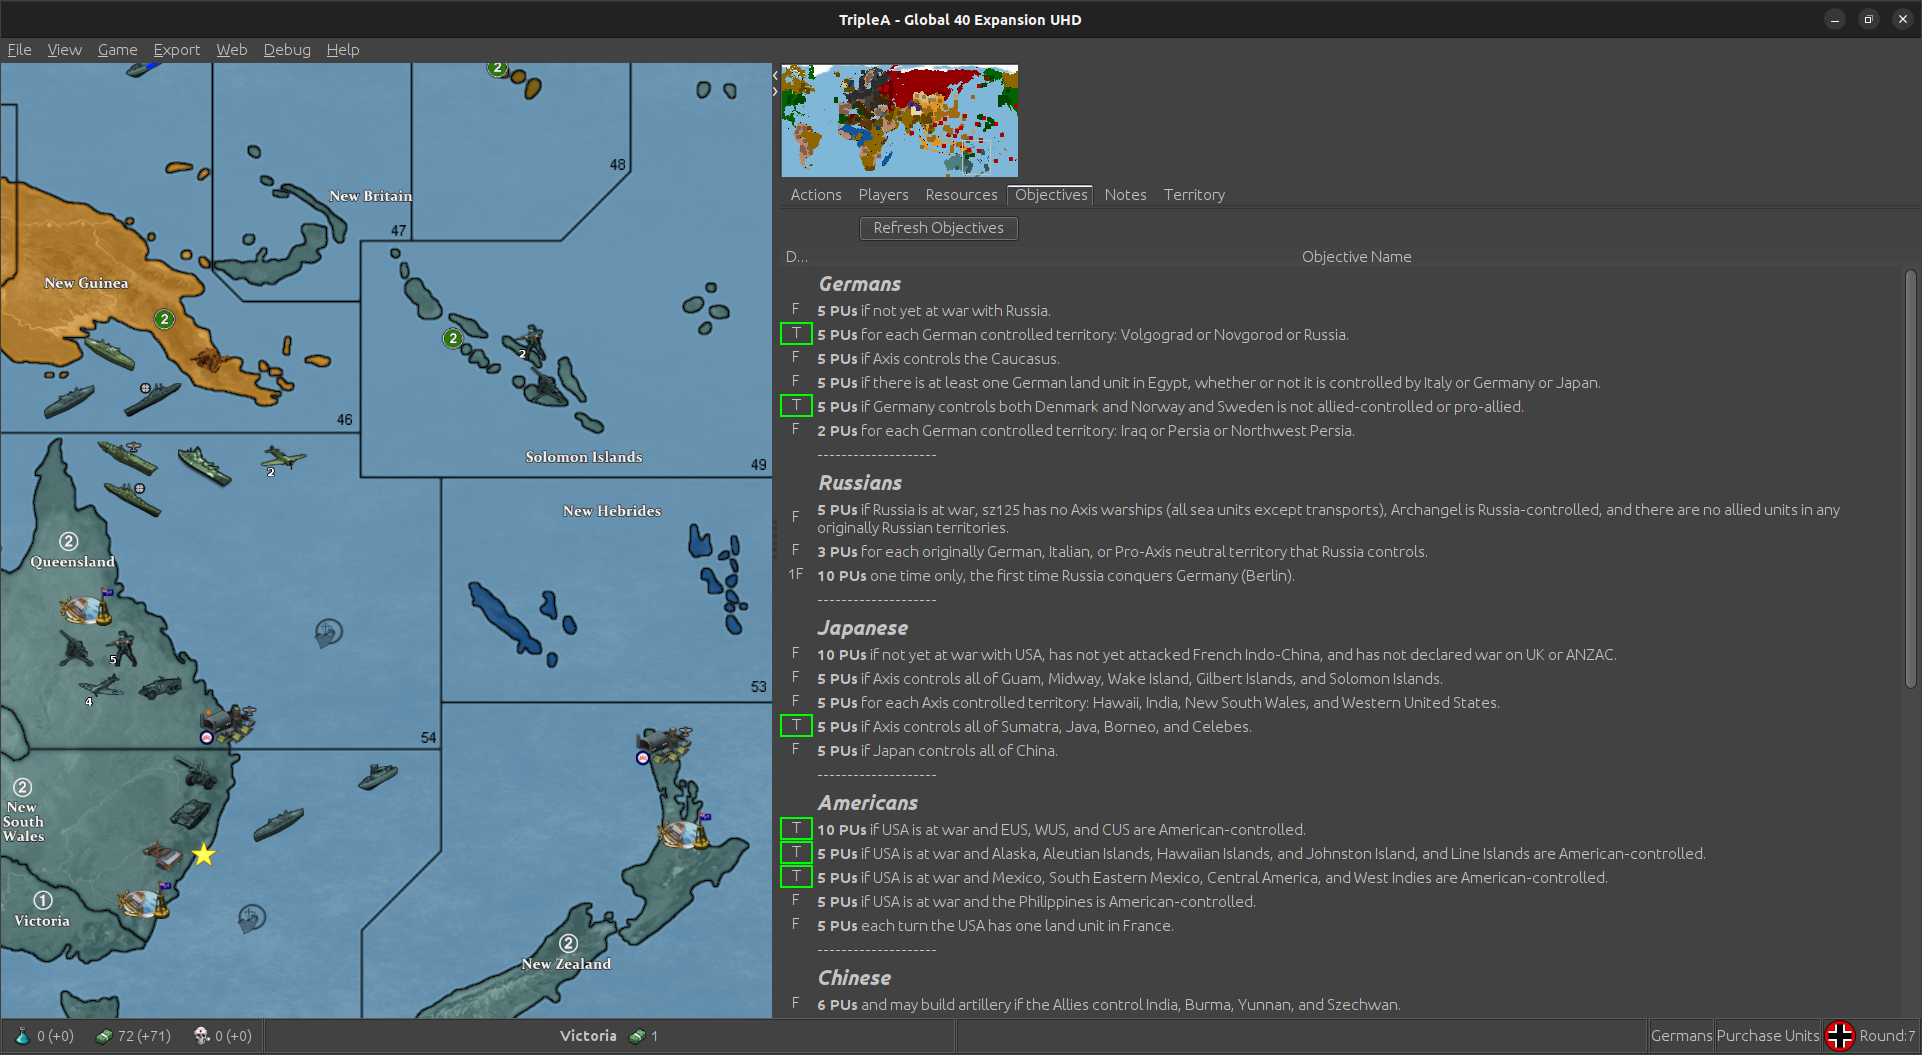Select the fighter stack of 4 in Queensland
This screenshot has width=1922, height=1055.
coord(102,688)
